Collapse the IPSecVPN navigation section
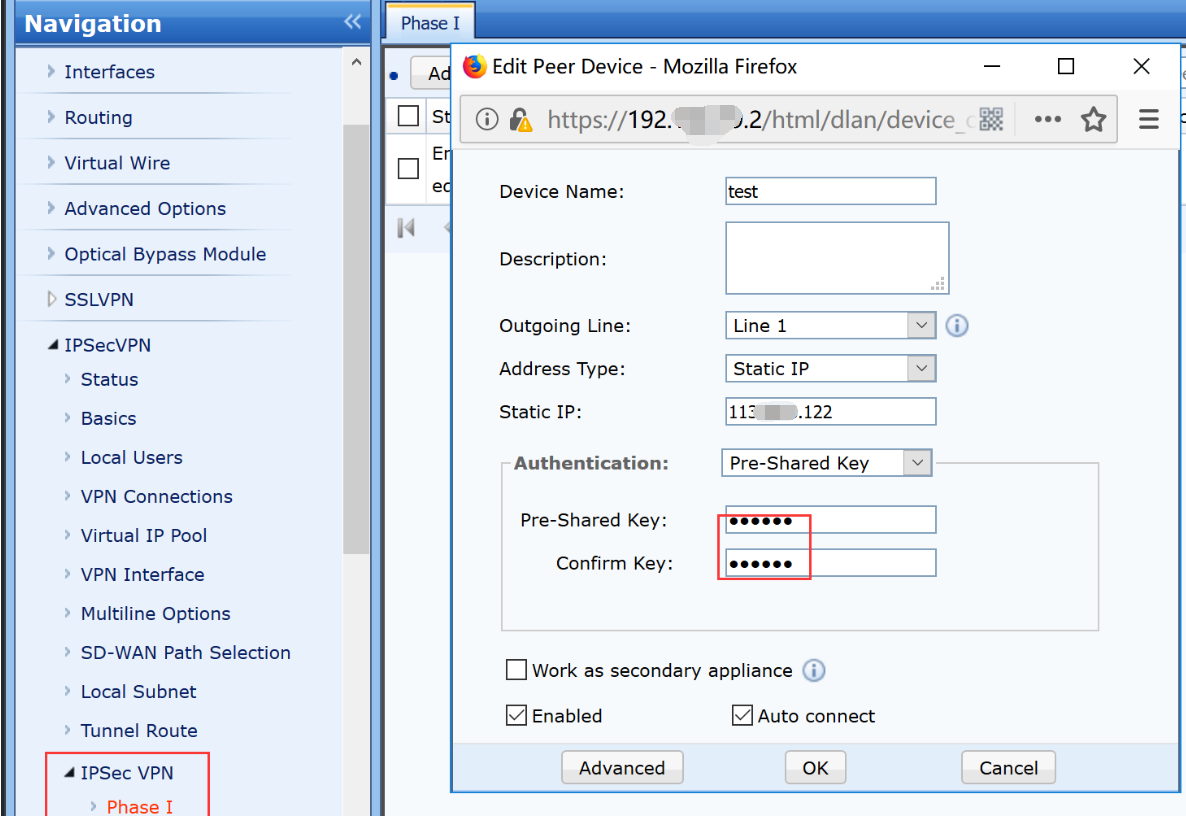The width and height of the screenshot is (1186, 816). tap(52, 344)
